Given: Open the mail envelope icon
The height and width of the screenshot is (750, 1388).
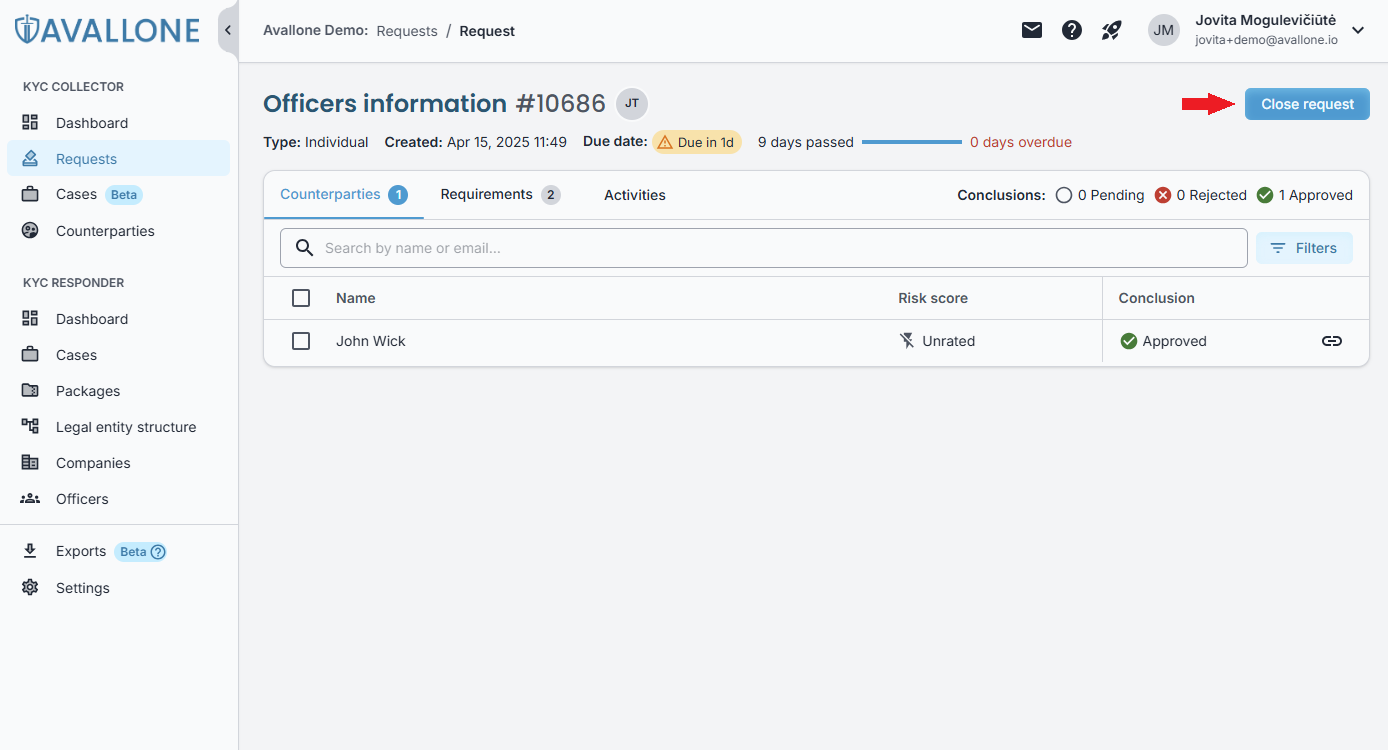Looking at the screenshot, I should (1032, 30).
